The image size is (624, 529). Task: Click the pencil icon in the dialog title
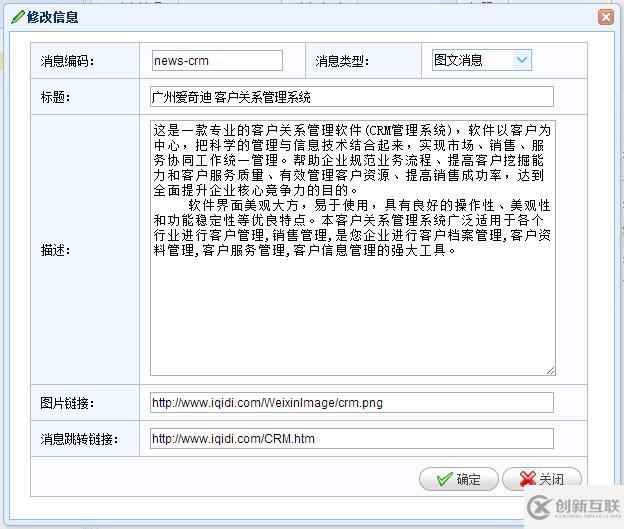pyautogui.click(x=18, y=17)
